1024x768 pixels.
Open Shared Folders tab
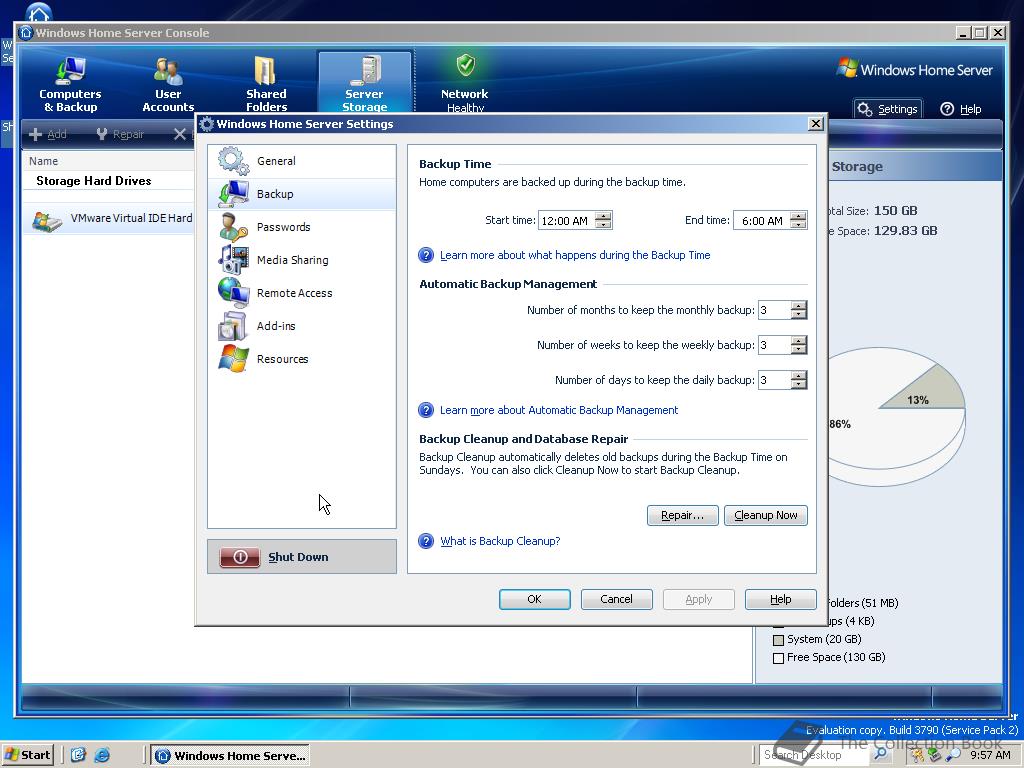click(x=266, y=84)
